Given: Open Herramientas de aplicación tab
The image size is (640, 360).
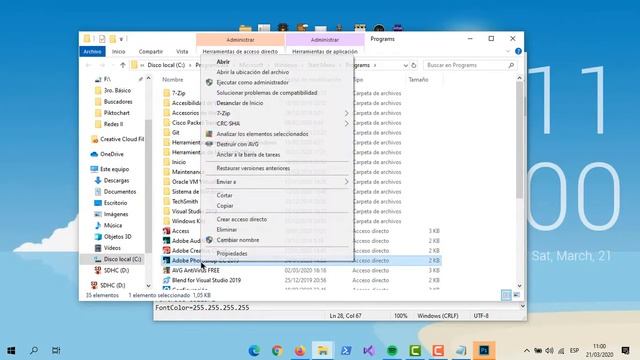Looking at the screenshot, I should pos(324,51).
